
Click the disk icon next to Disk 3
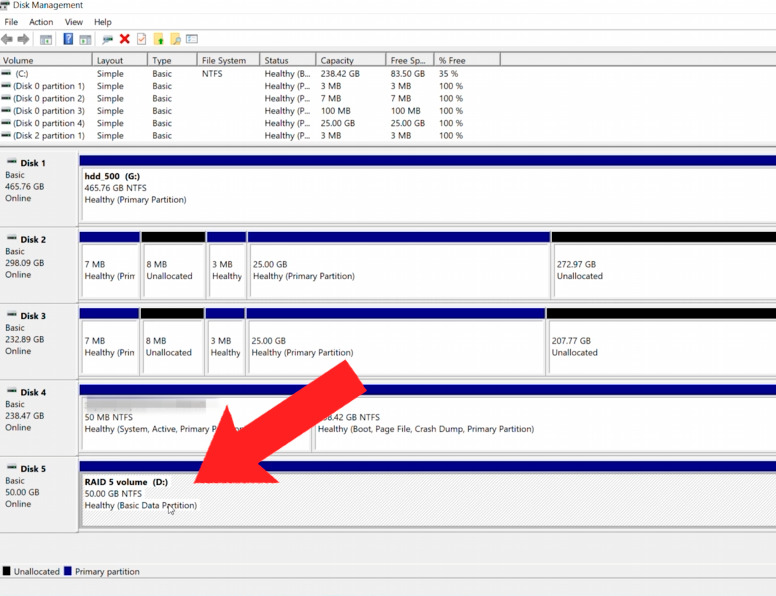tap(11, 315)
